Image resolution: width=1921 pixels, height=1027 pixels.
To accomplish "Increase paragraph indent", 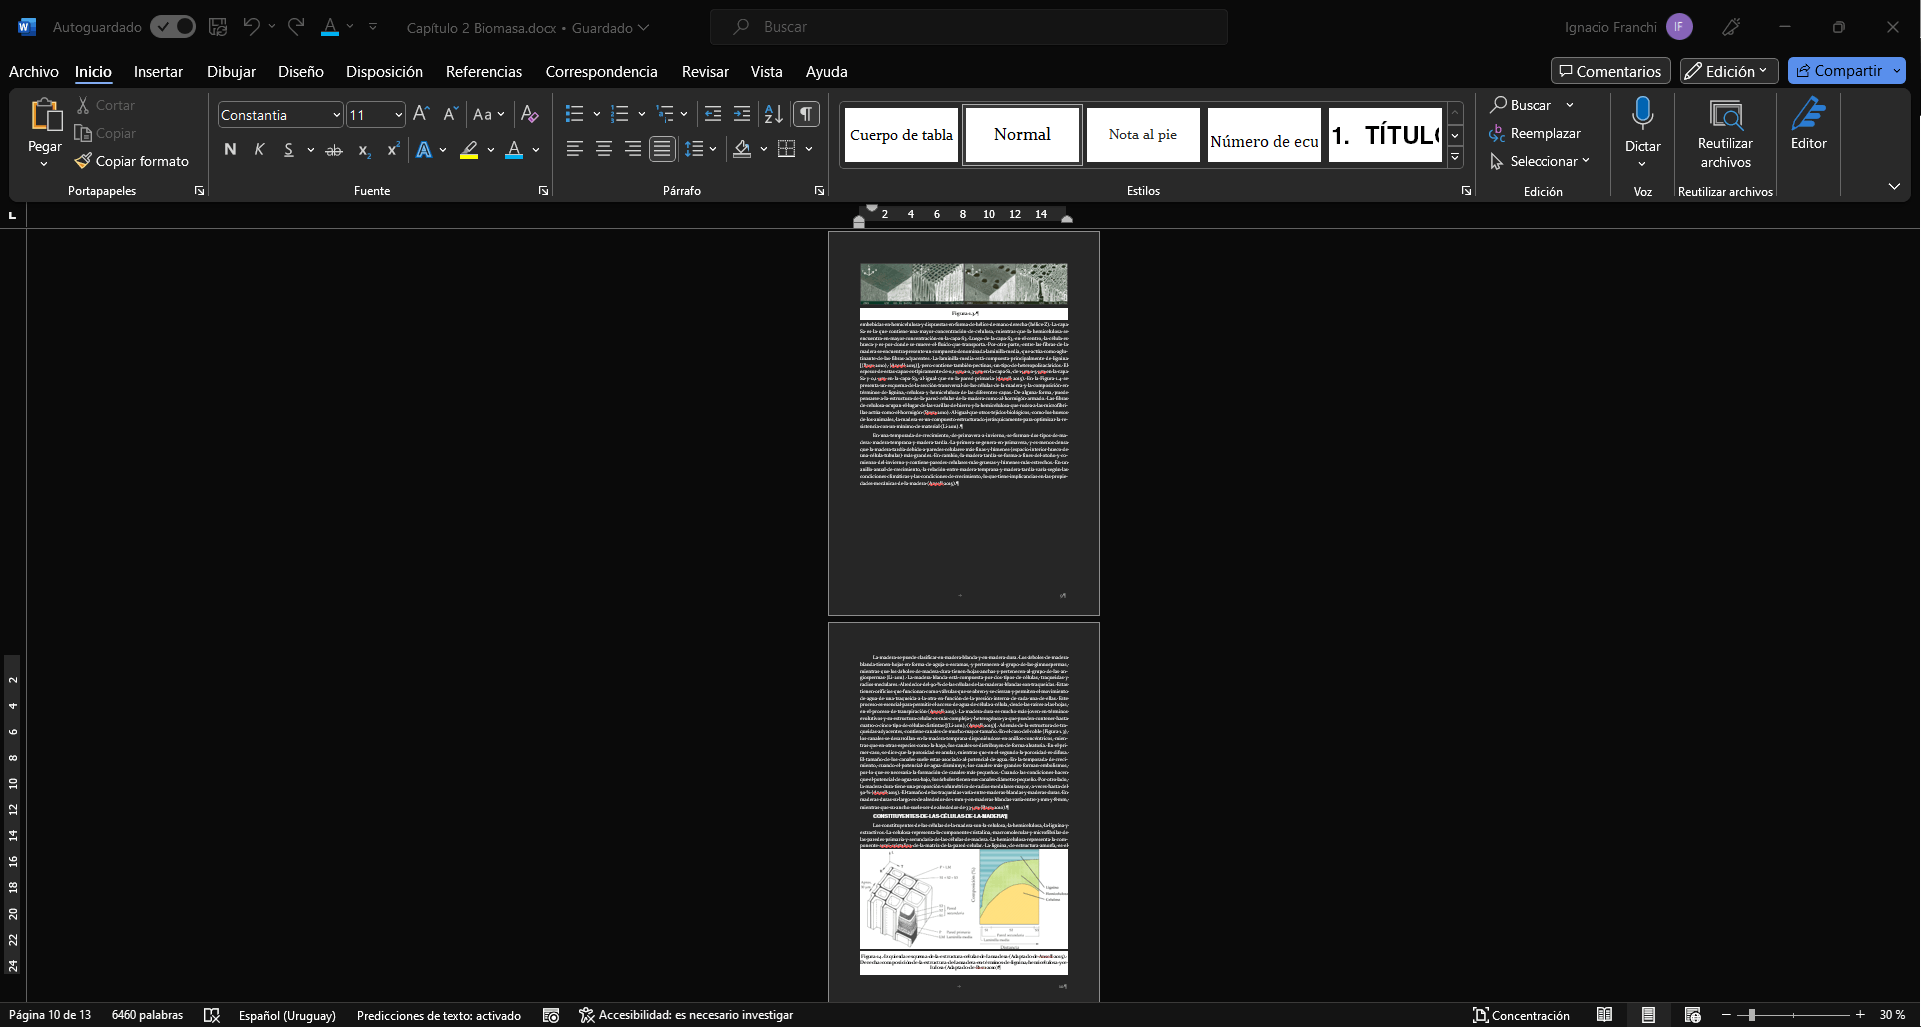I will (742, 114).
